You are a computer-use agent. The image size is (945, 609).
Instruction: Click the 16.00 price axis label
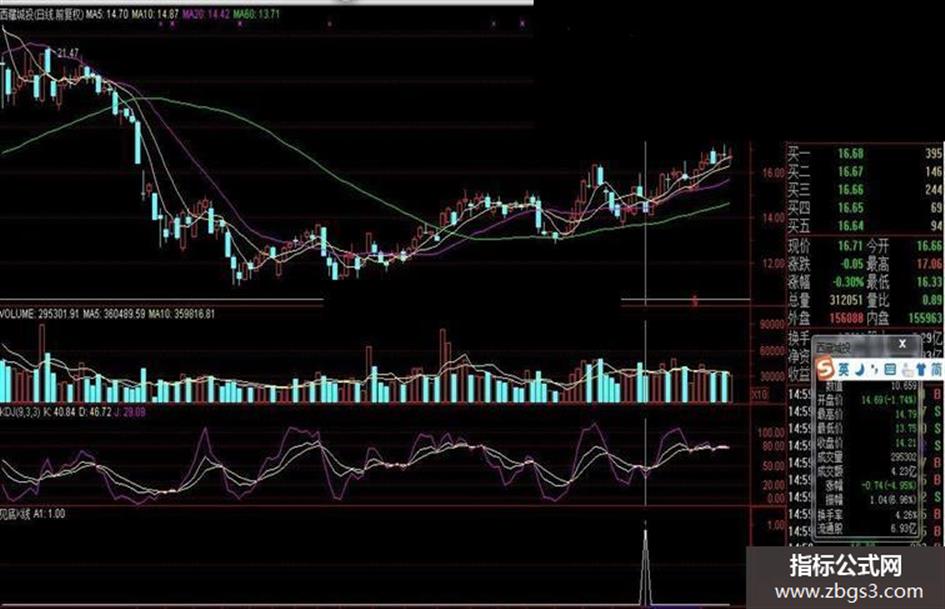[773, 172]
